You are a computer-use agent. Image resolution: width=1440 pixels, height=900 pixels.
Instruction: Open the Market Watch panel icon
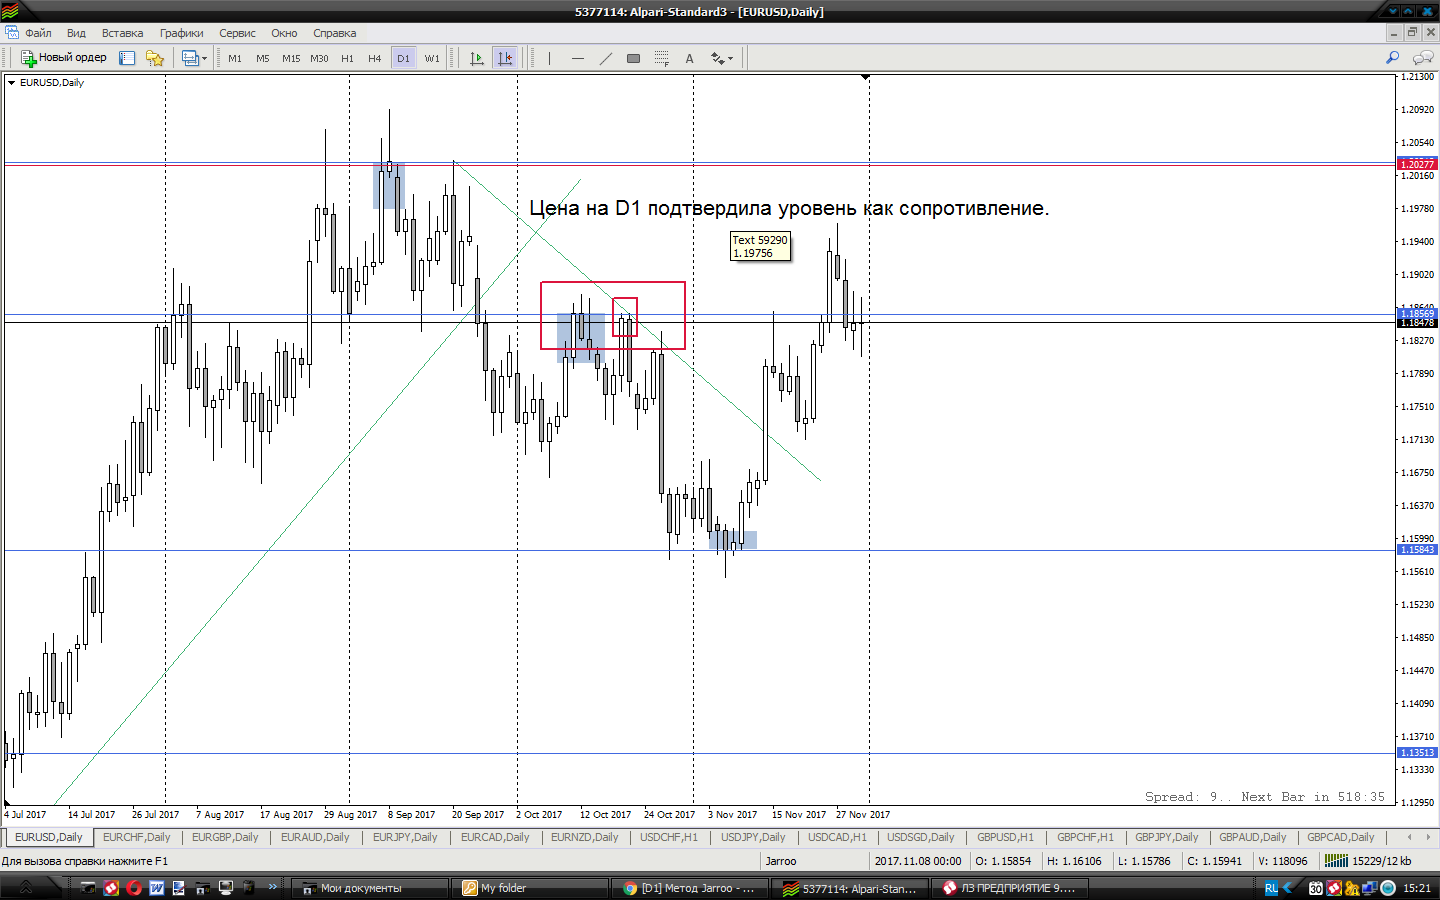127,58
